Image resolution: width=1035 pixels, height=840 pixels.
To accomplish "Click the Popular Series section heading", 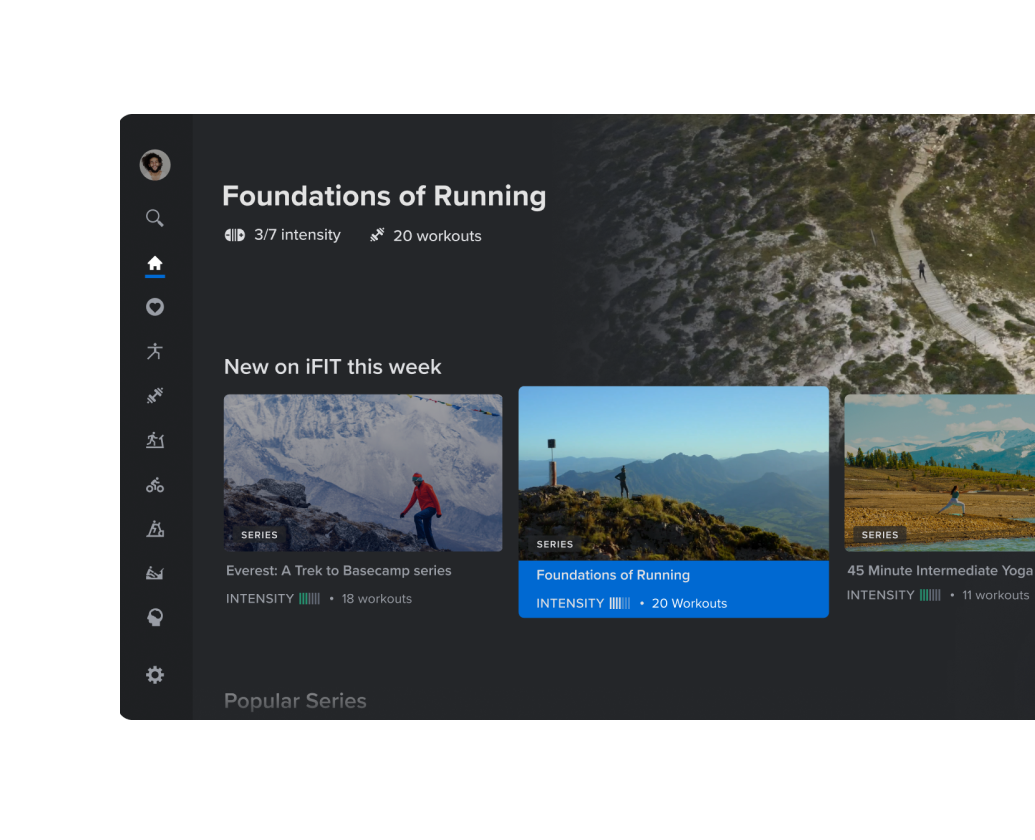I will pyautogui.click(x=295, y=701).
